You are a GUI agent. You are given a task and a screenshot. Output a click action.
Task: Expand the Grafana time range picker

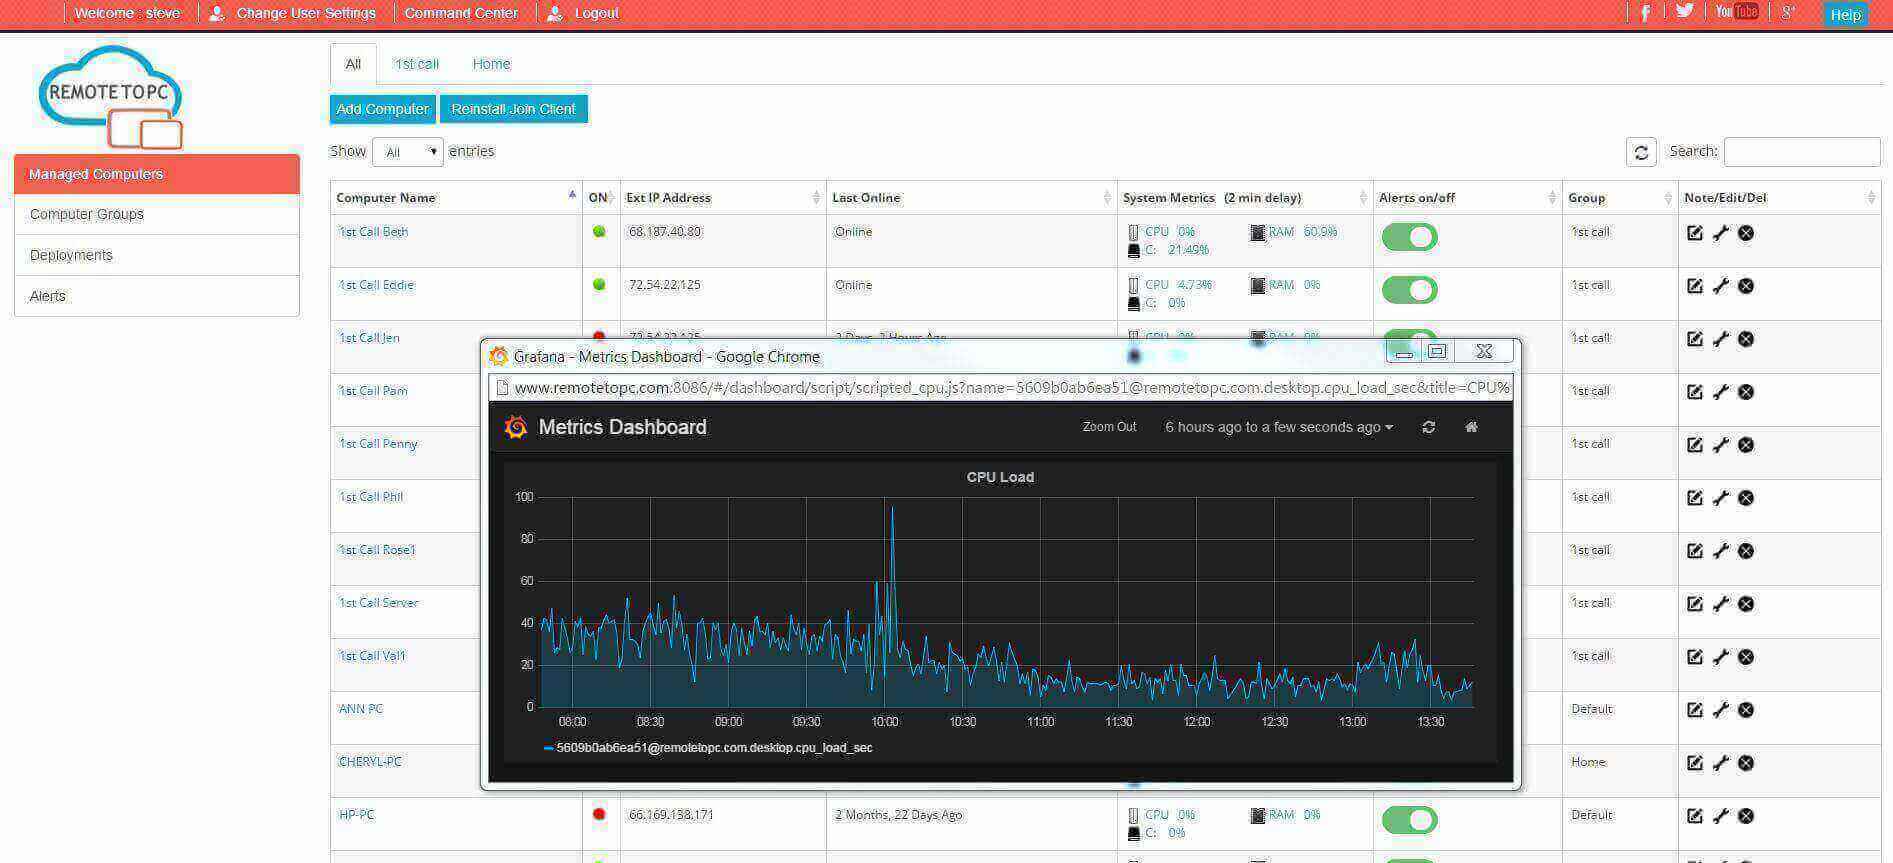tap(1278, 427)
